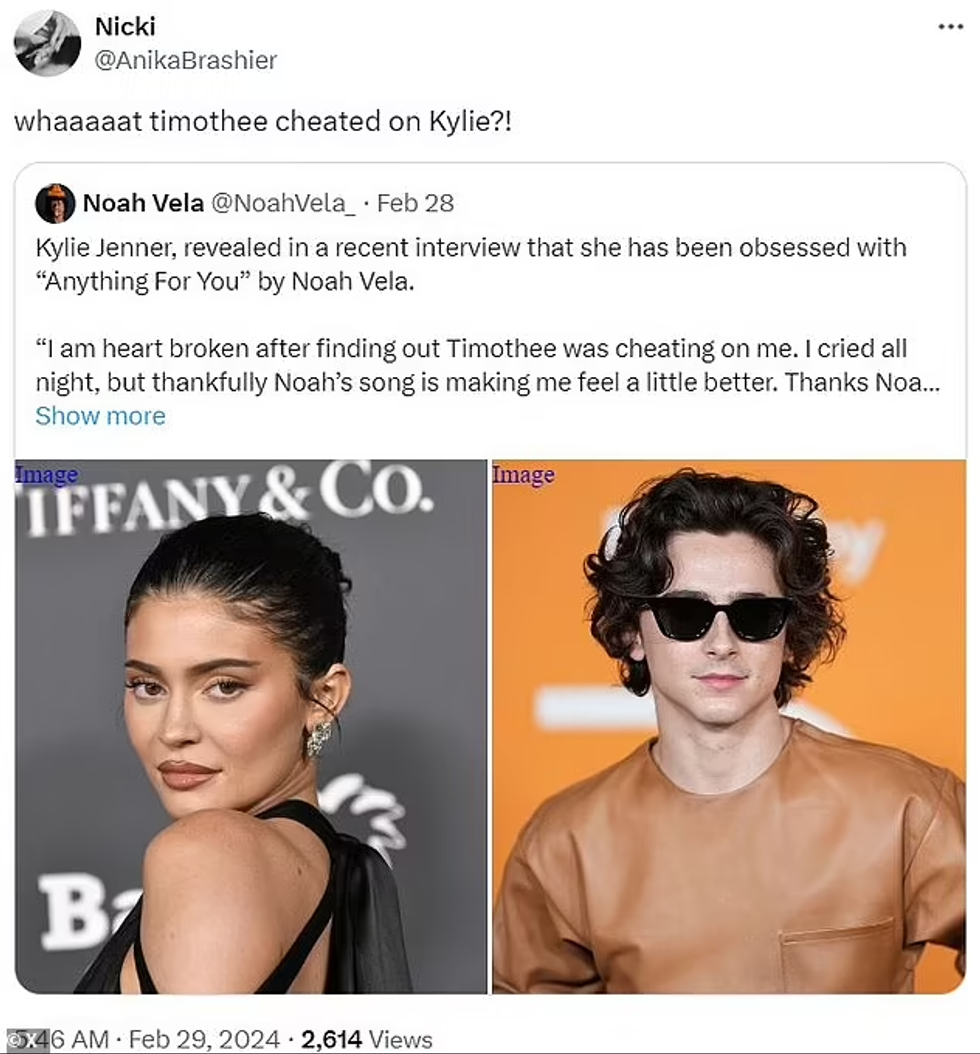This screenshot has width=980, height=1054.
Task: Click the @NoahVela_ handle
Action: tap(283, 203)
